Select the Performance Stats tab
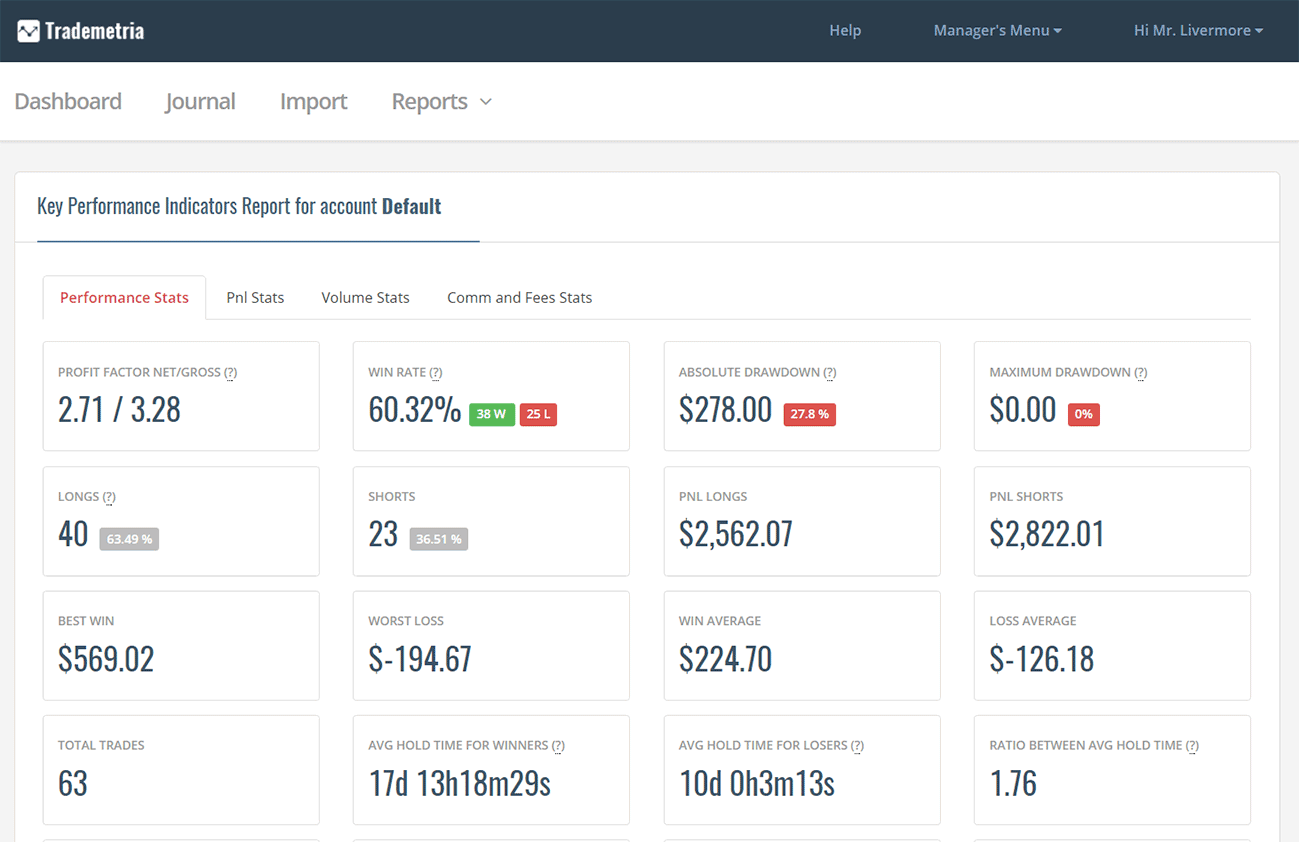The height and width of the screenshot is (842, 1299). (124, 298)
